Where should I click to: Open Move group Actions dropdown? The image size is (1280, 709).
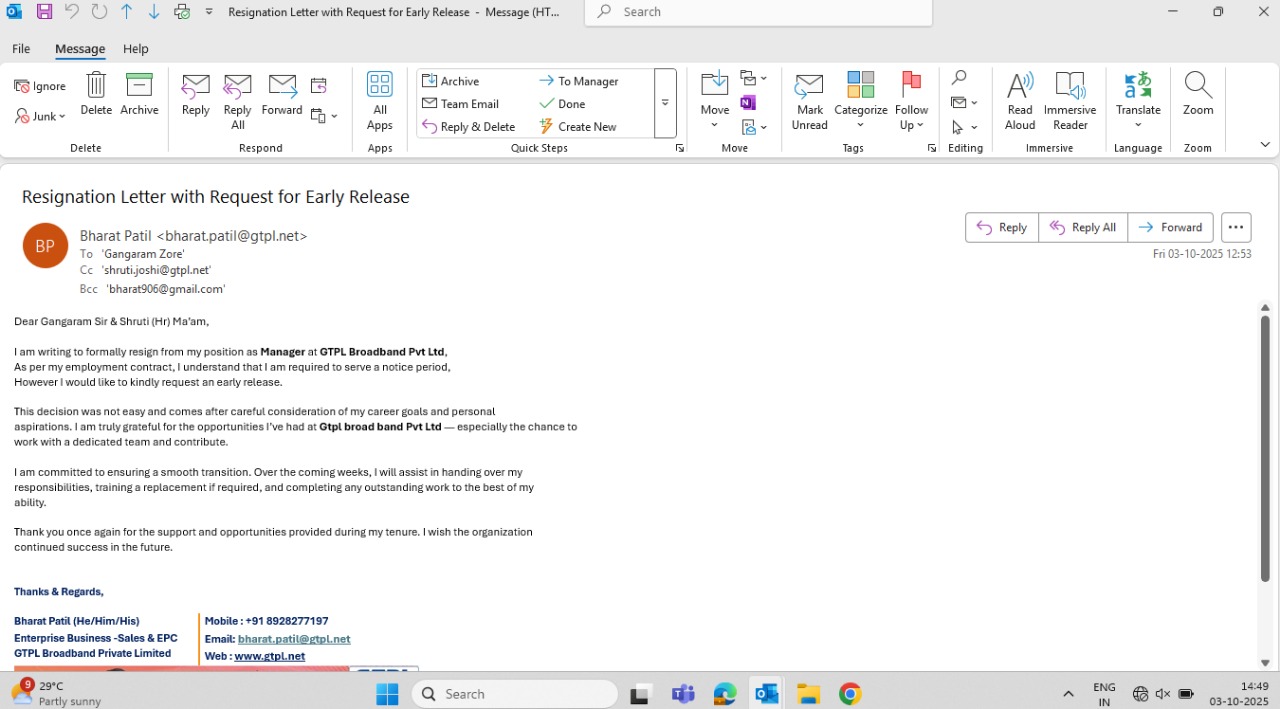(753, 127)
